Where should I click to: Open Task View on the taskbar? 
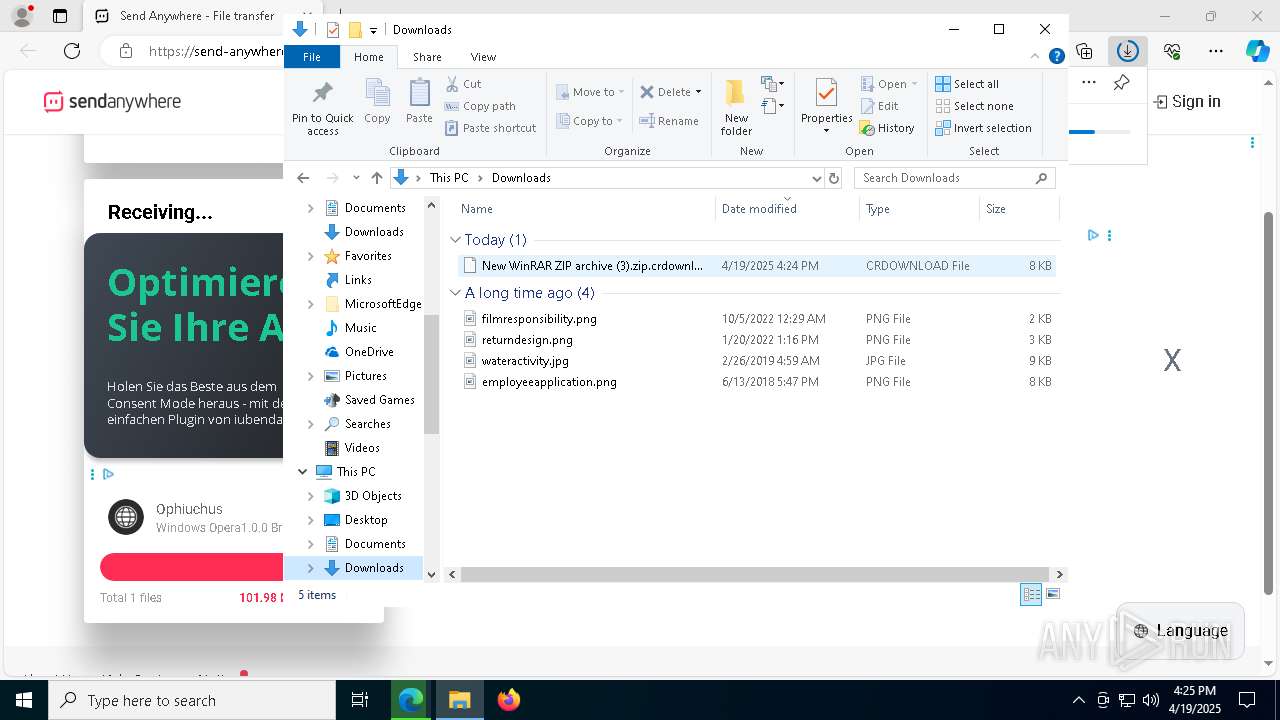coord(360,700)
